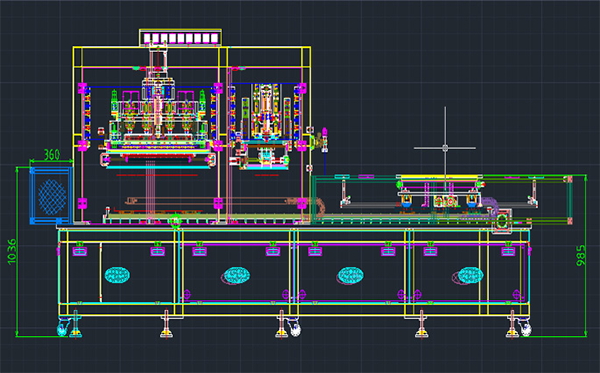Image resolution: width=600 pixels, height=373 pixels.
Task: Select the leftmost cyan ellipse on cabinet door
Action: [x=117, y=275]
